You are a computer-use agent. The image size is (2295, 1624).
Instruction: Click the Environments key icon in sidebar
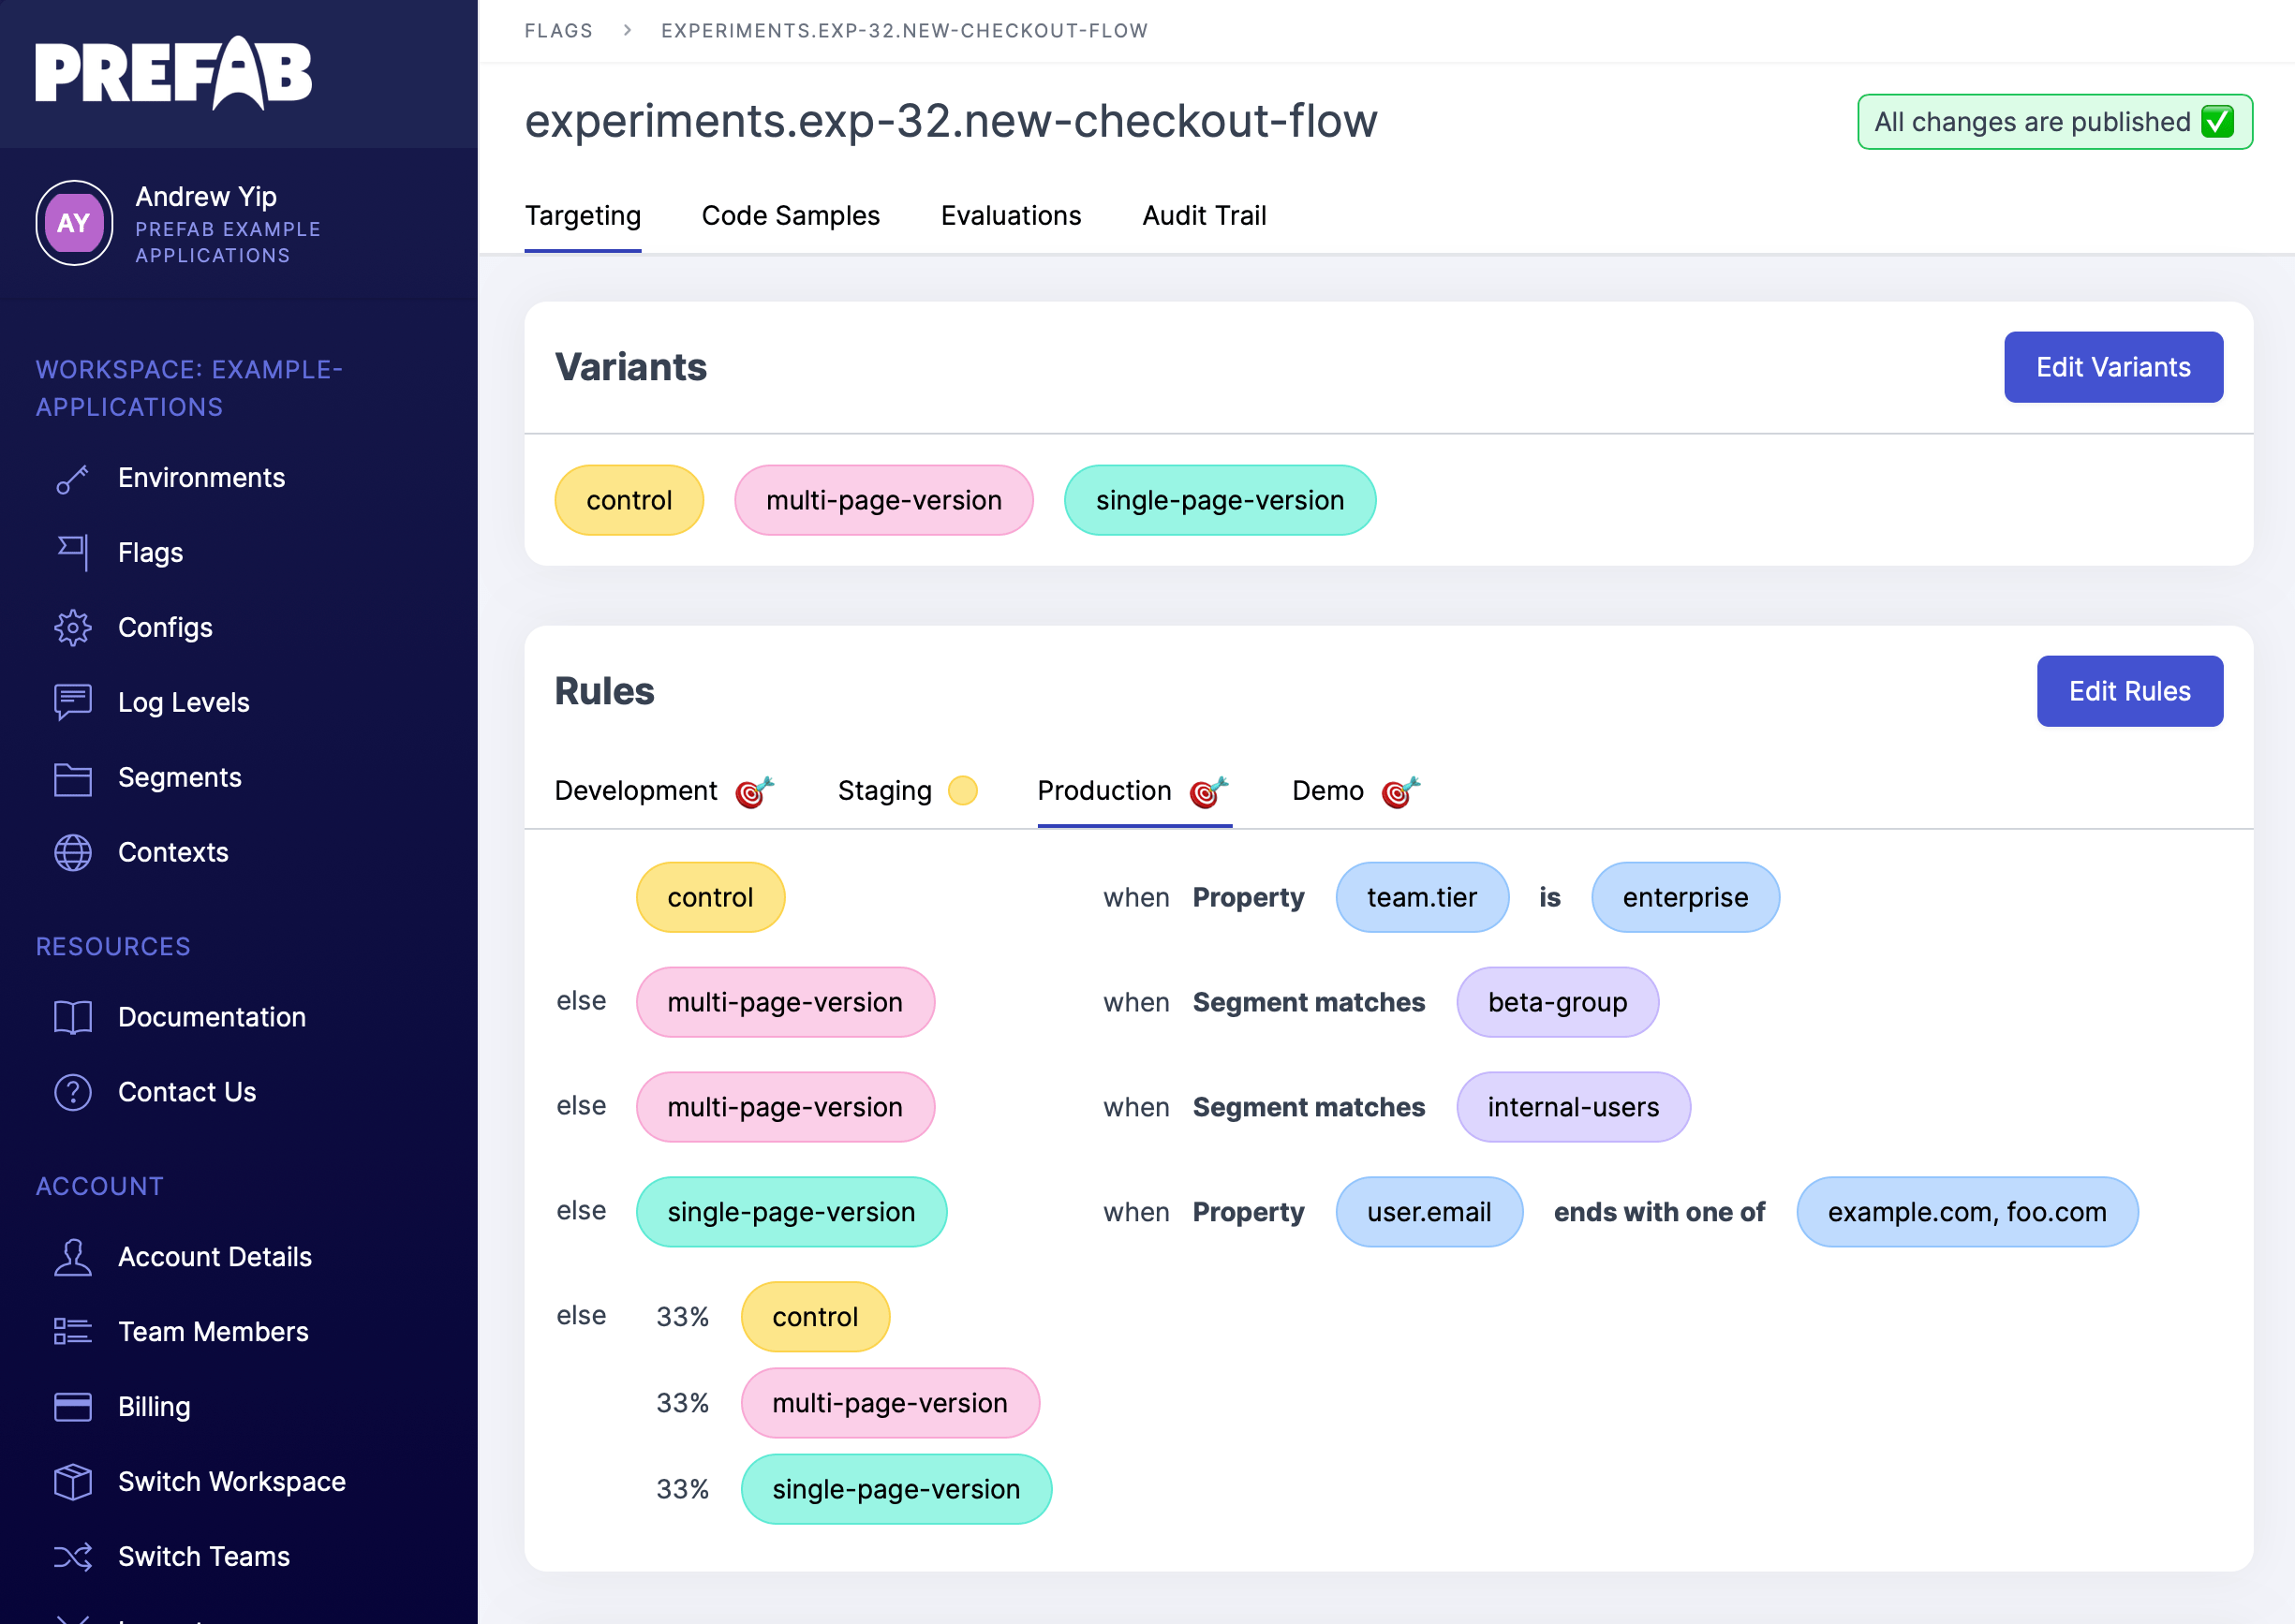(72, 479)
